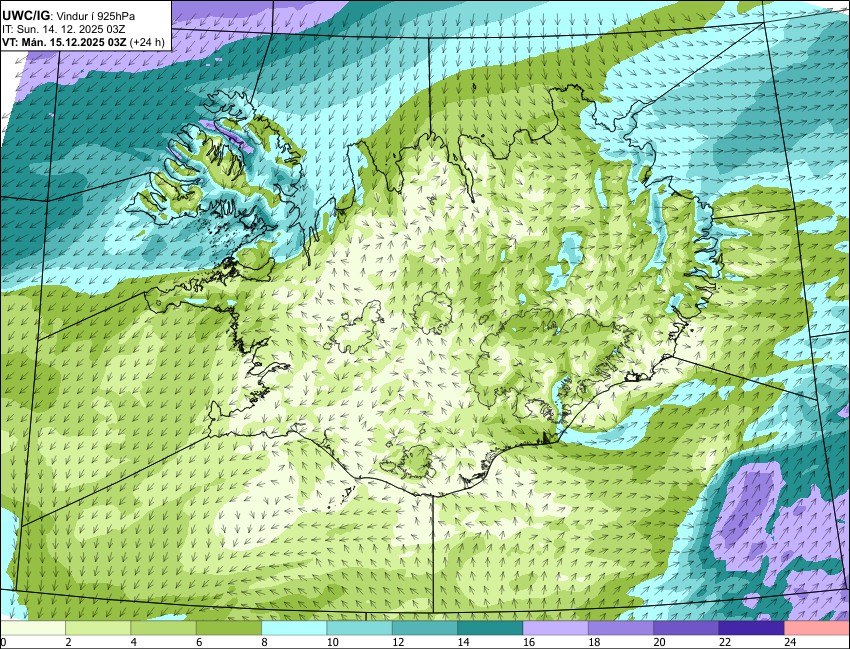Screen dimensions: 850x649
Task: Click the legend label 22
Action: (x=725, y=642)
